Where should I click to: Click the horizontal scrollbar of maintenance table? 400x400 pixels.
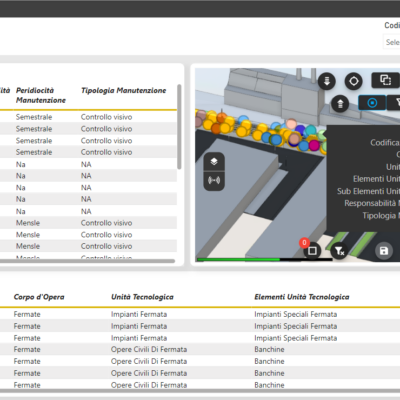pos(87,261)
